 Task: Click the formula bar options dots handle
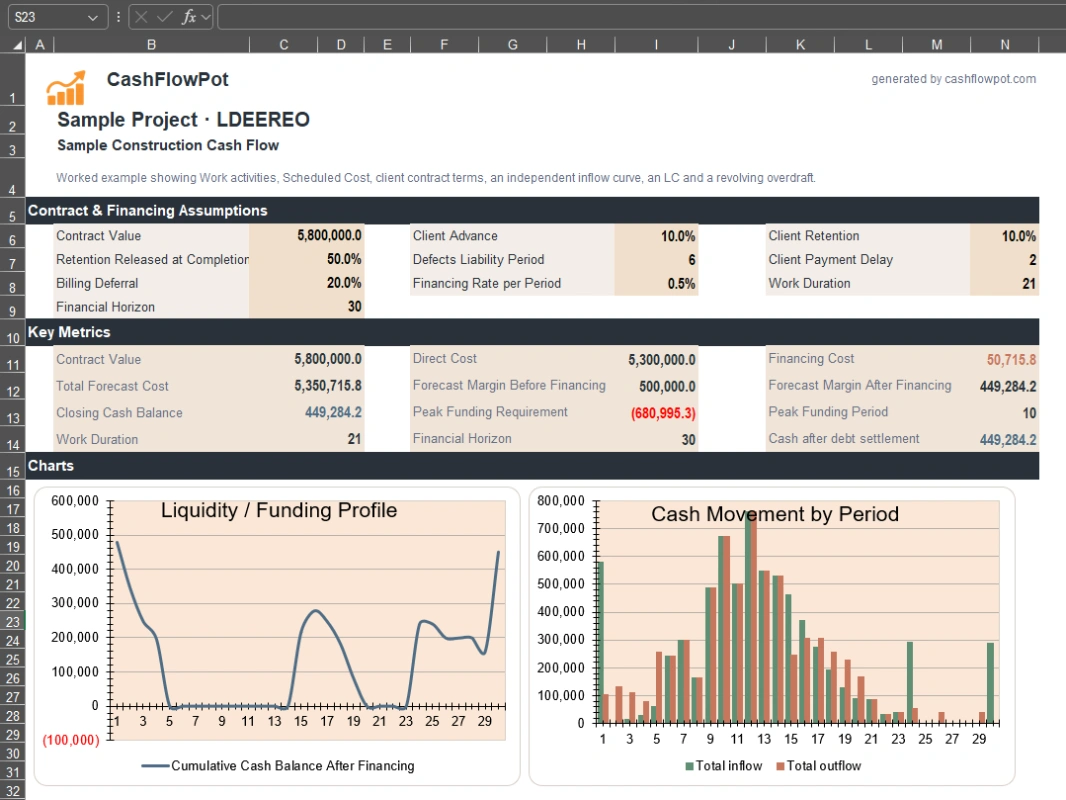tap(118, 17)
